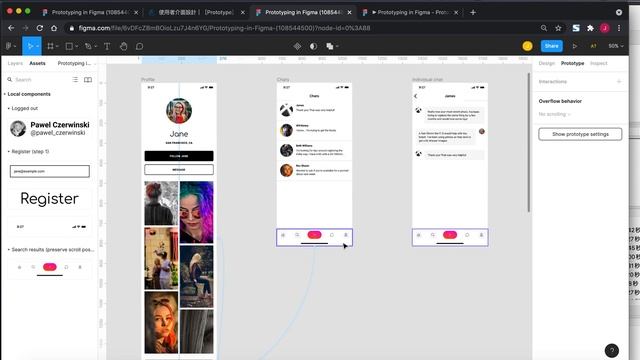The width and height of the screenshot is (640, 360).
Task: Click the browser back arrow
Action: tap(11, 28)
